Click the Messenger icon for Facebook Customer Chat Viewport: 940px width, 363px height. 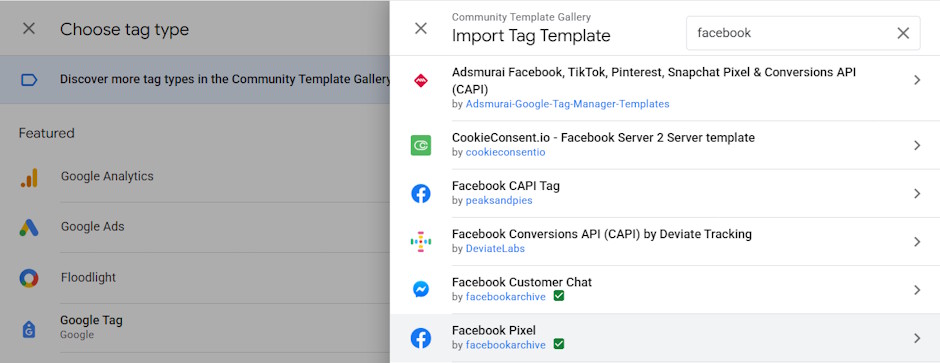click(x=421, y=290)
